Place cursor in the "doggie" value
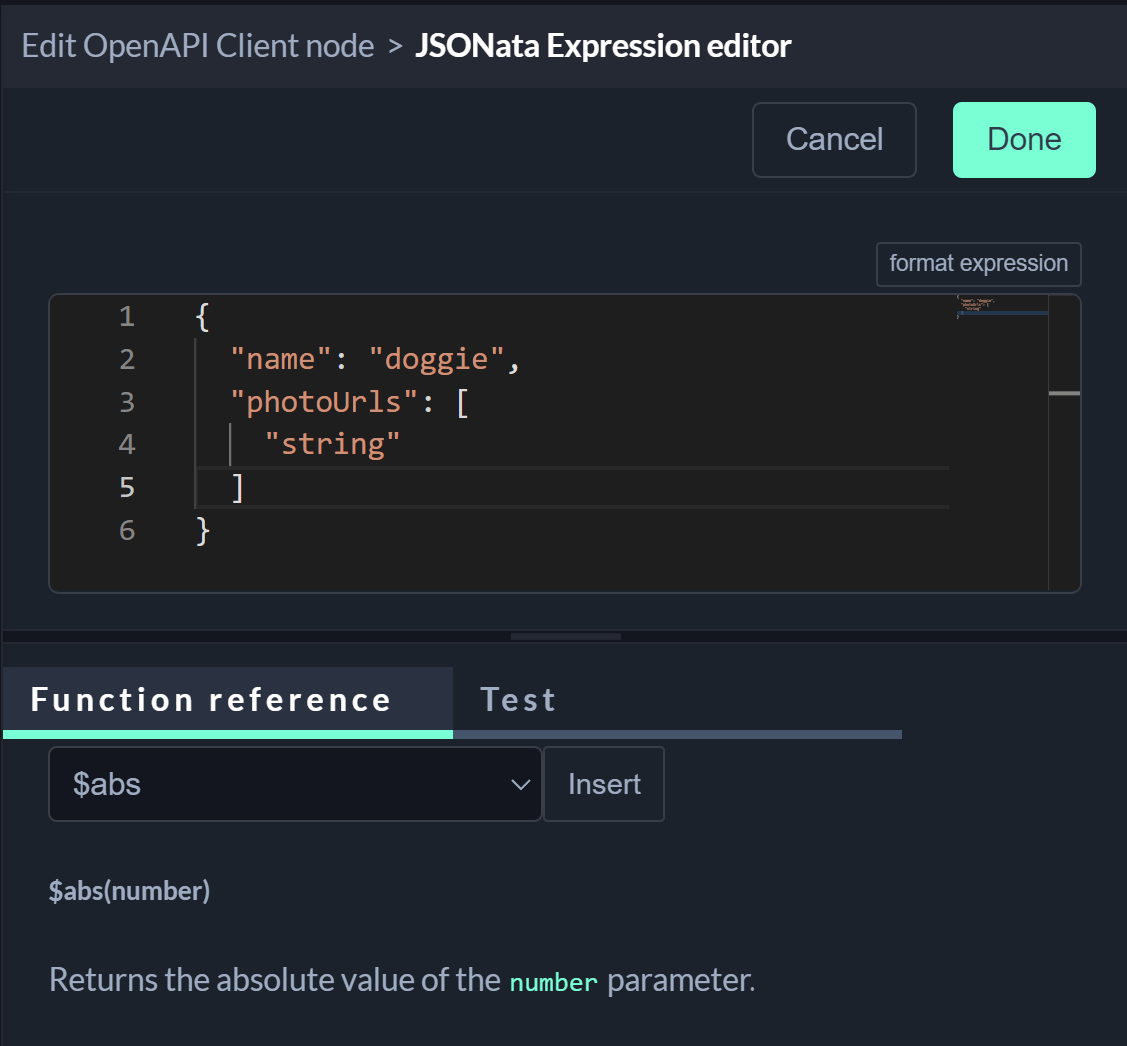 click(438, 360)
